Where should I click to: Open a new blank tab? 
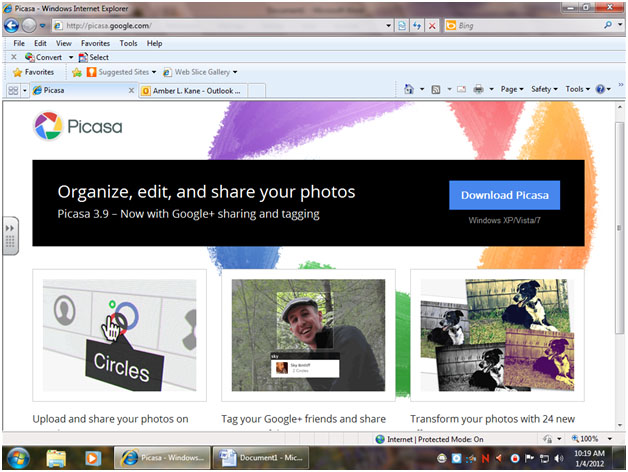(x=256, y=91)
